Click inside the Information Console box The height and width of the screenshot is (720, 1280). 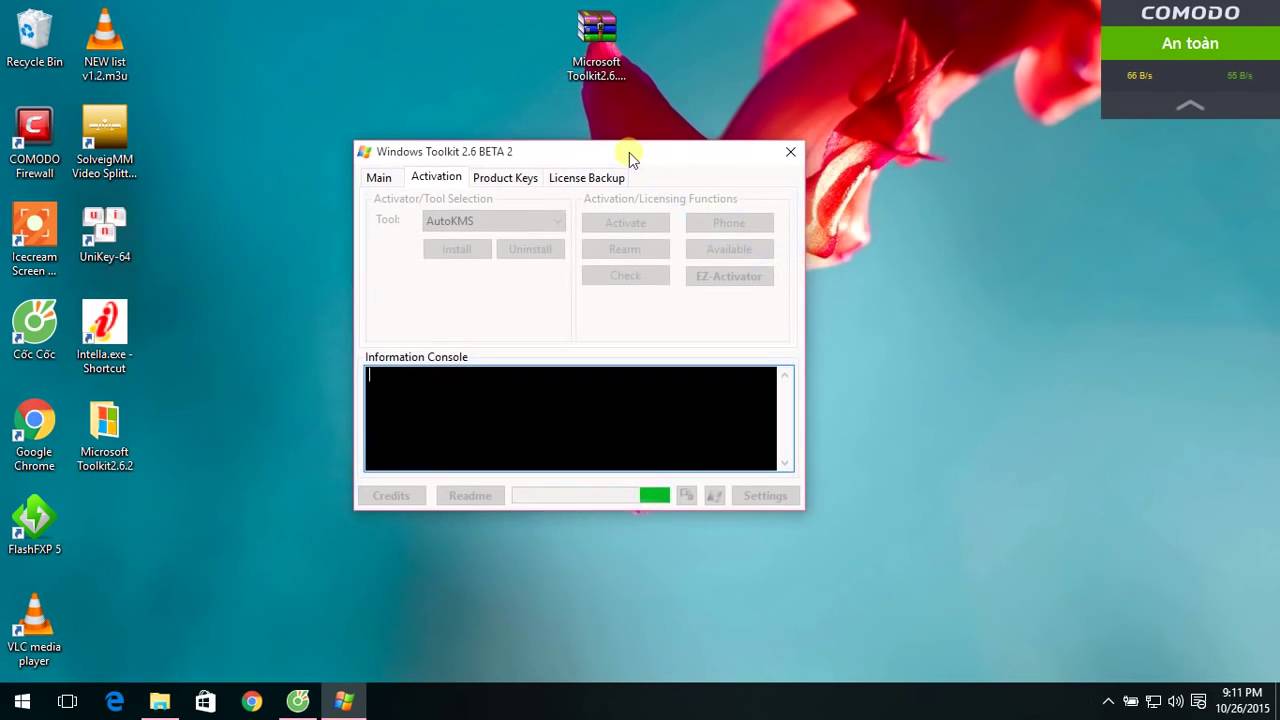point(571,418)
